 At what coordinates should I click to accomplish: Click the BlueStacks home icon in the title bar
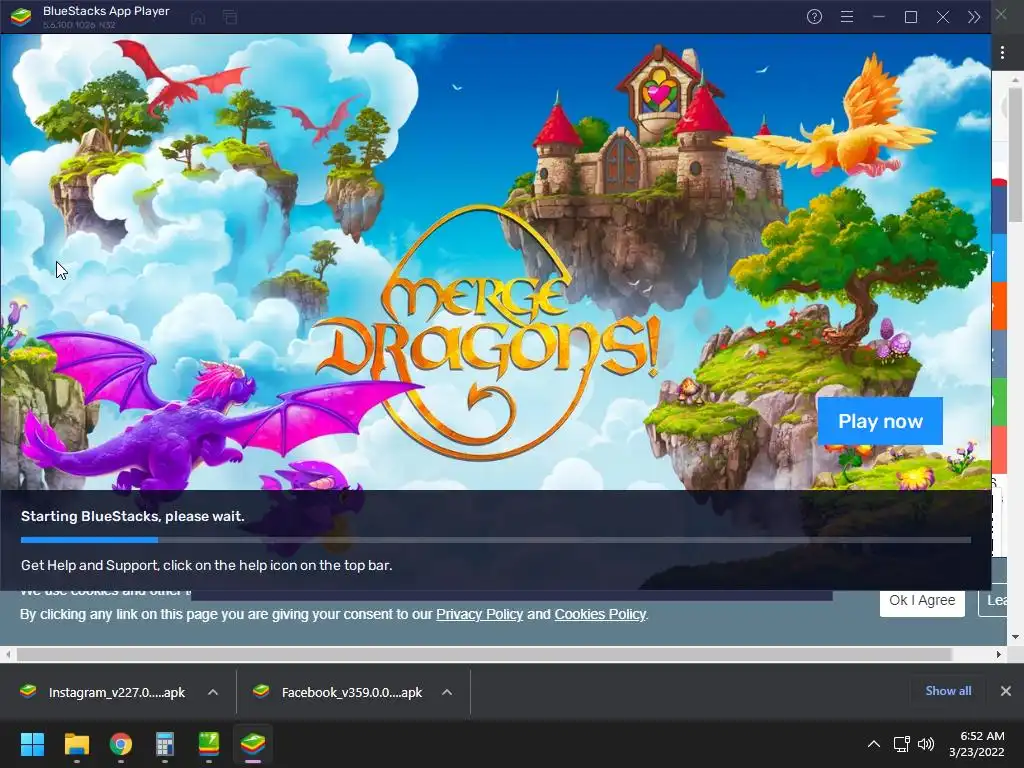pos(198,18)
